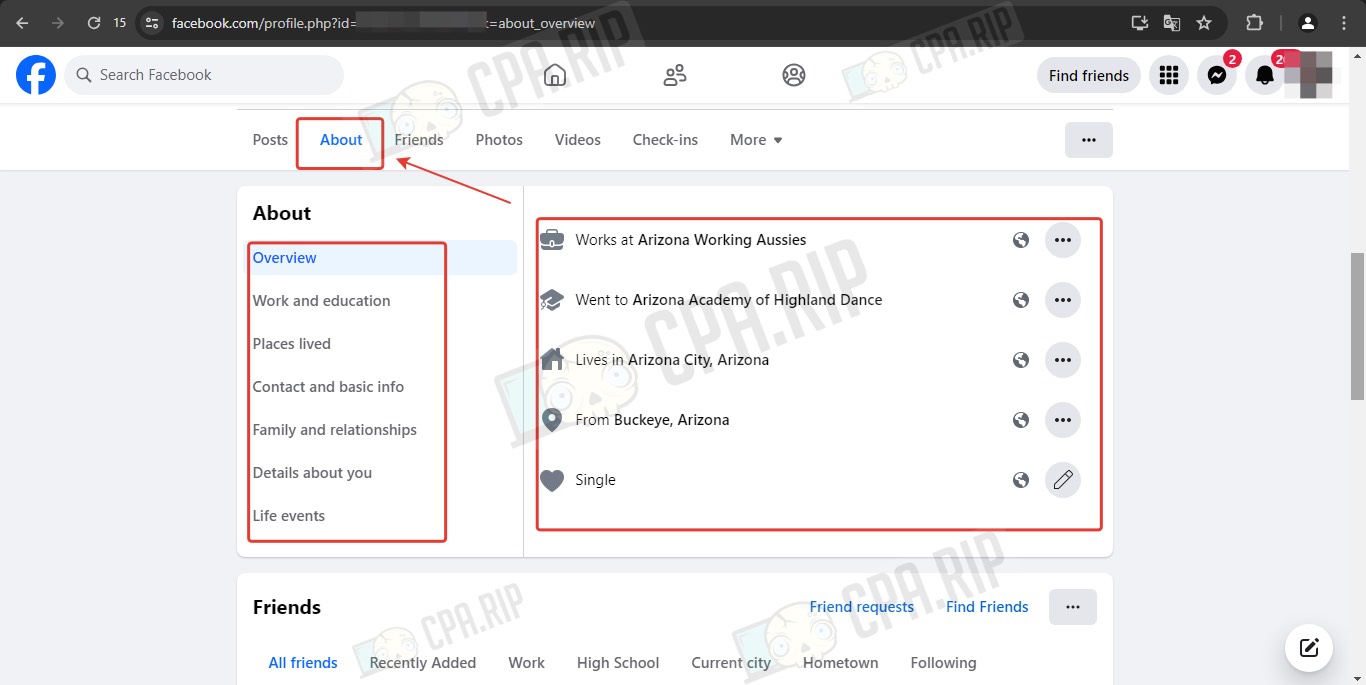The width and height of the screenshot is (1366, 685).
Task: Edit relationship status with pencil icon
Action: [x=1063, y=480]
